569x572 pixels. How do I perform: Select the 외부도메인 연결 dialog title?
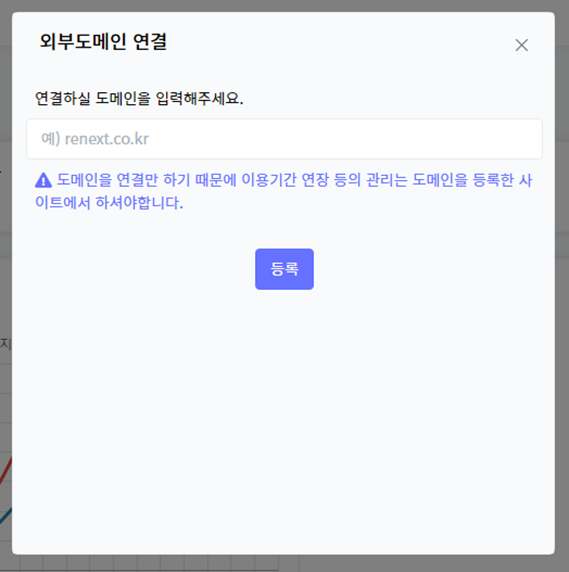[x=103, y=42]
